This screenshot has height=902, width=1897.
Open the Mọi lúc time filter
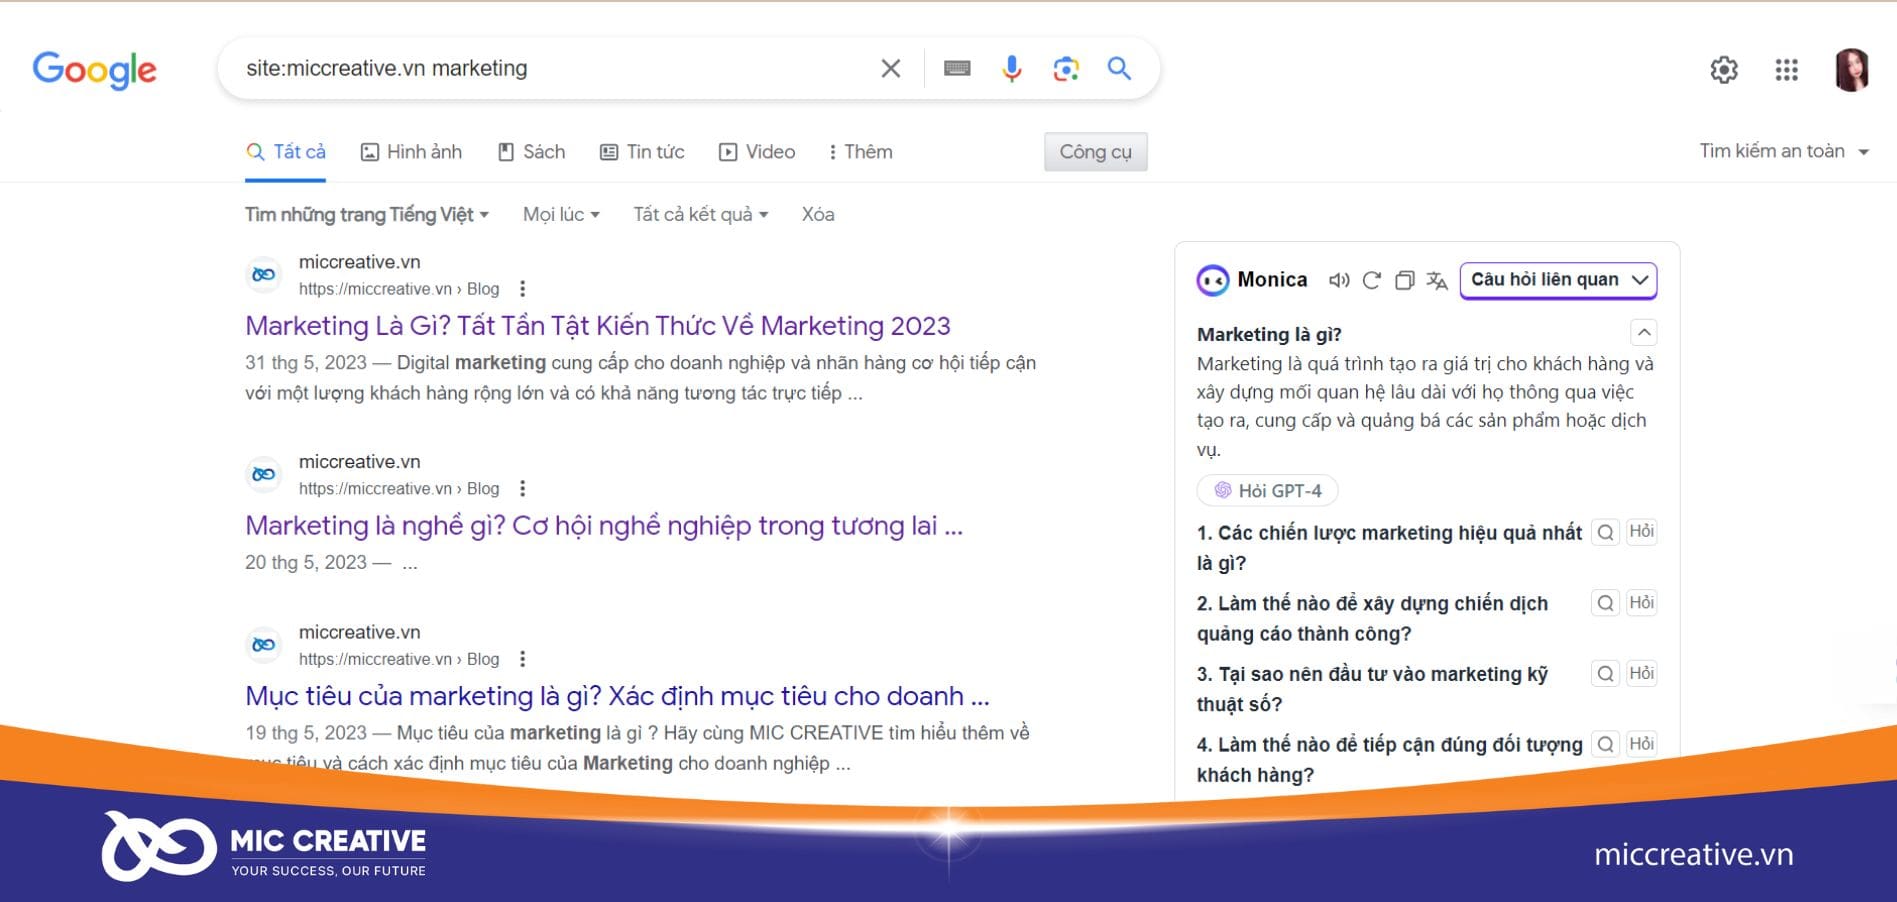point(561,215)
